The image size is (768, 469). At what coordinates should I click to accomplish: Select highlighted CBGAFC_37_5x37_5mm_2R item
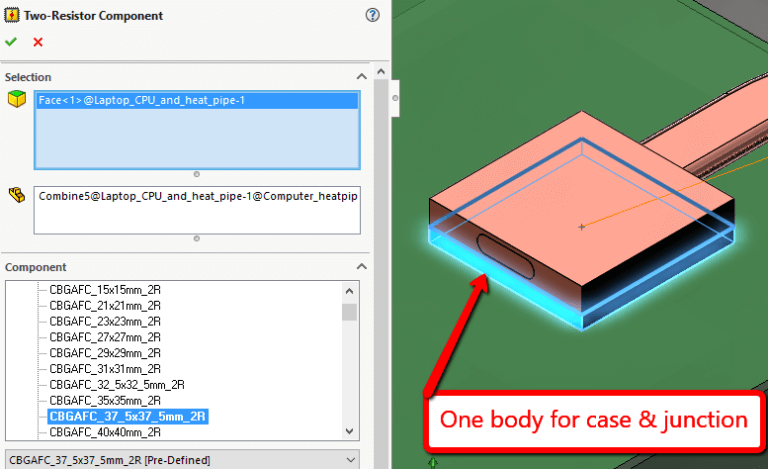click(127, 416)
